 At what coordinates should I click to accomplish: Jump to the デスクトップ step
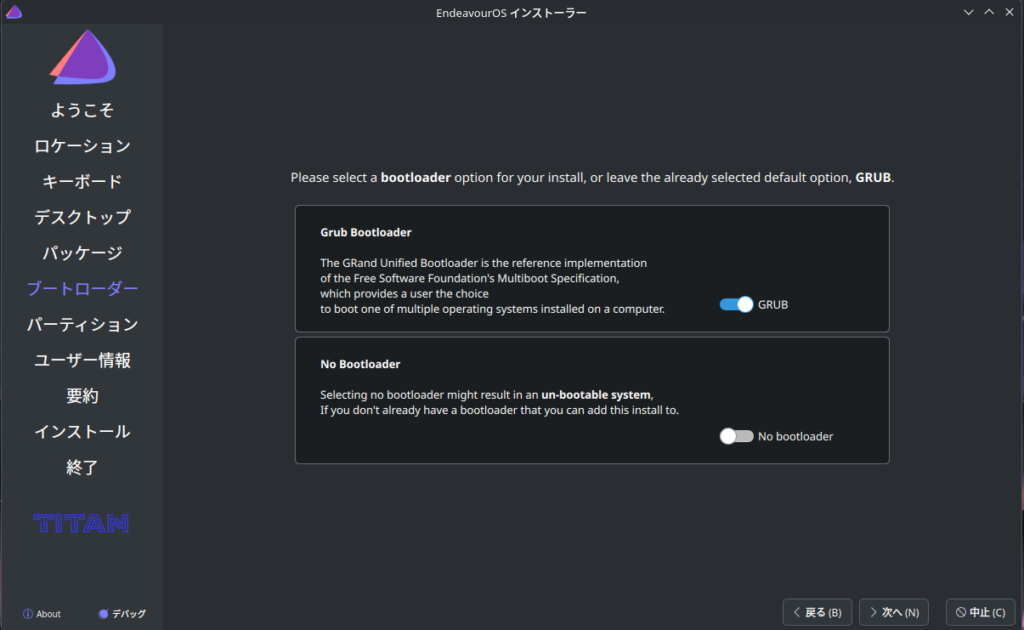[82, 217]
